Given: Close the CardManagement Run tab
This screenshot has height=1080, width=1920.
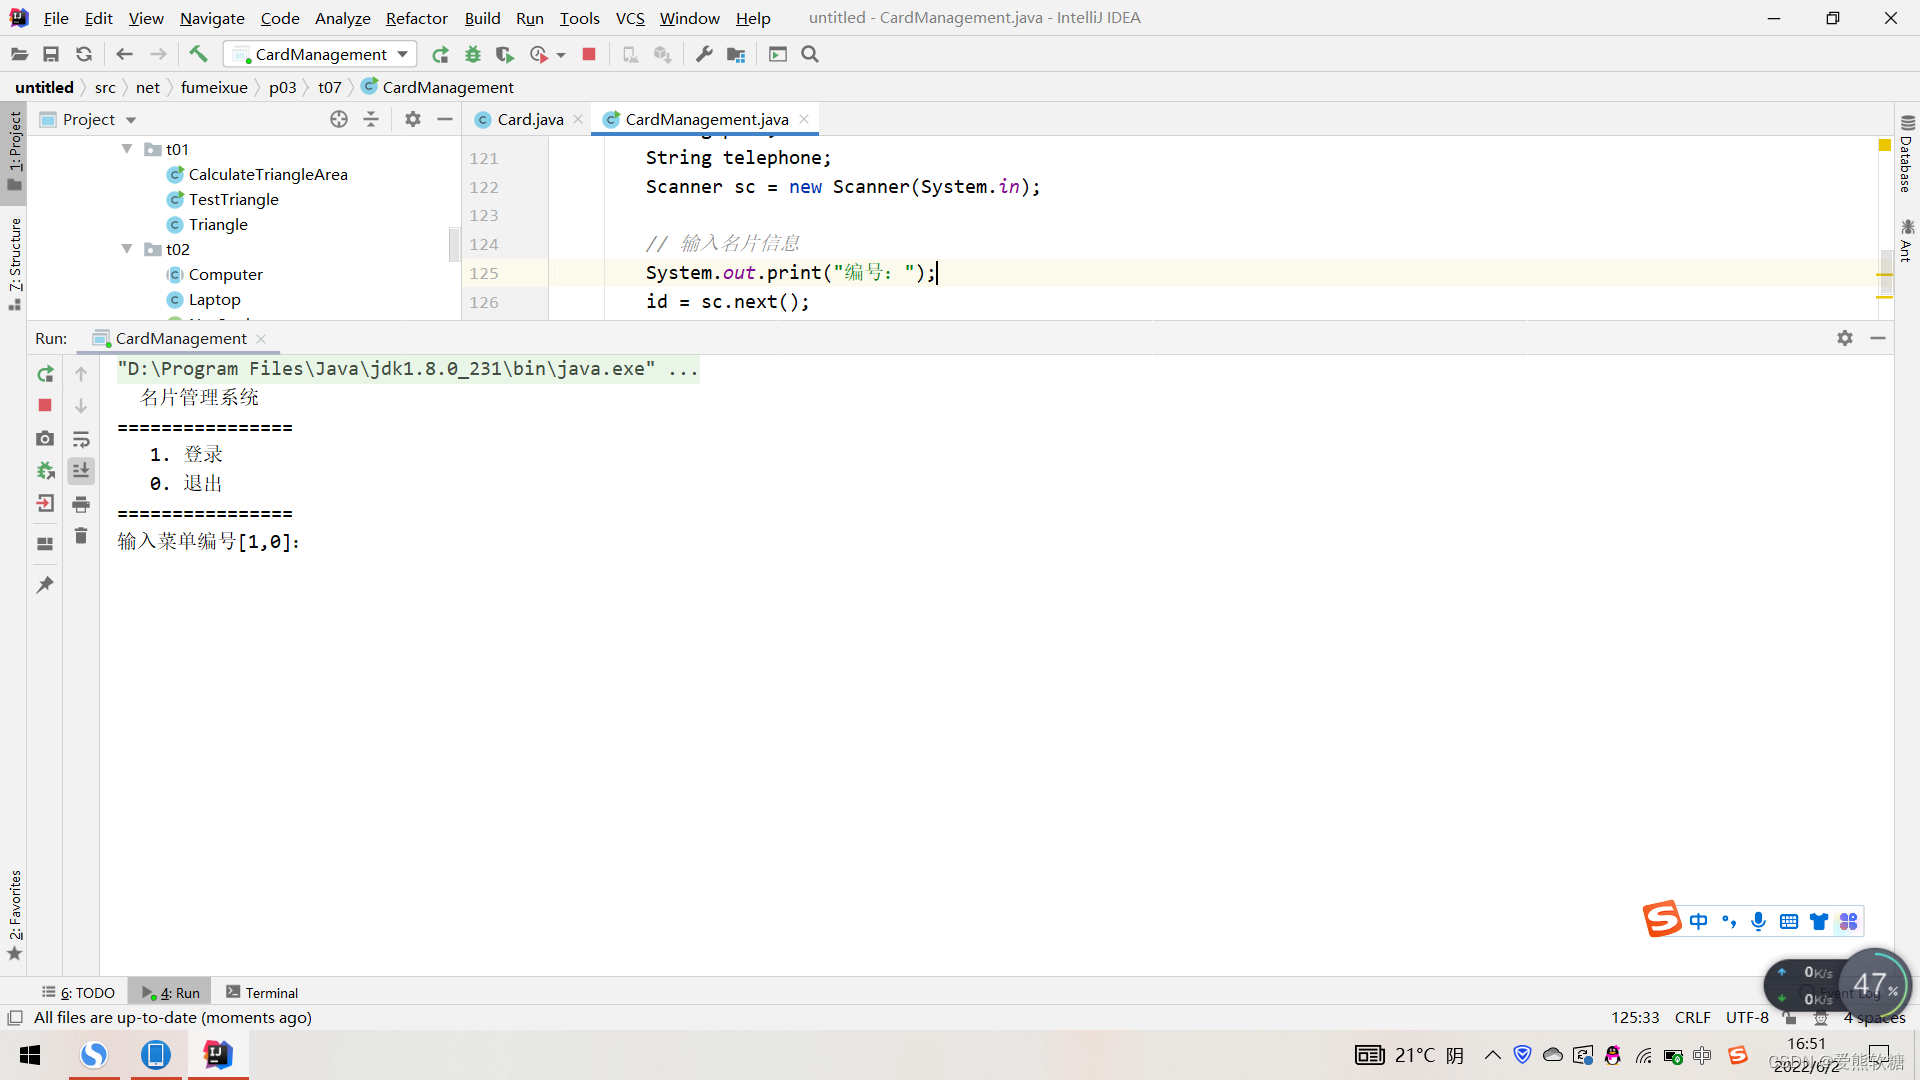Looking at the screenshot, I should (261, 339).
